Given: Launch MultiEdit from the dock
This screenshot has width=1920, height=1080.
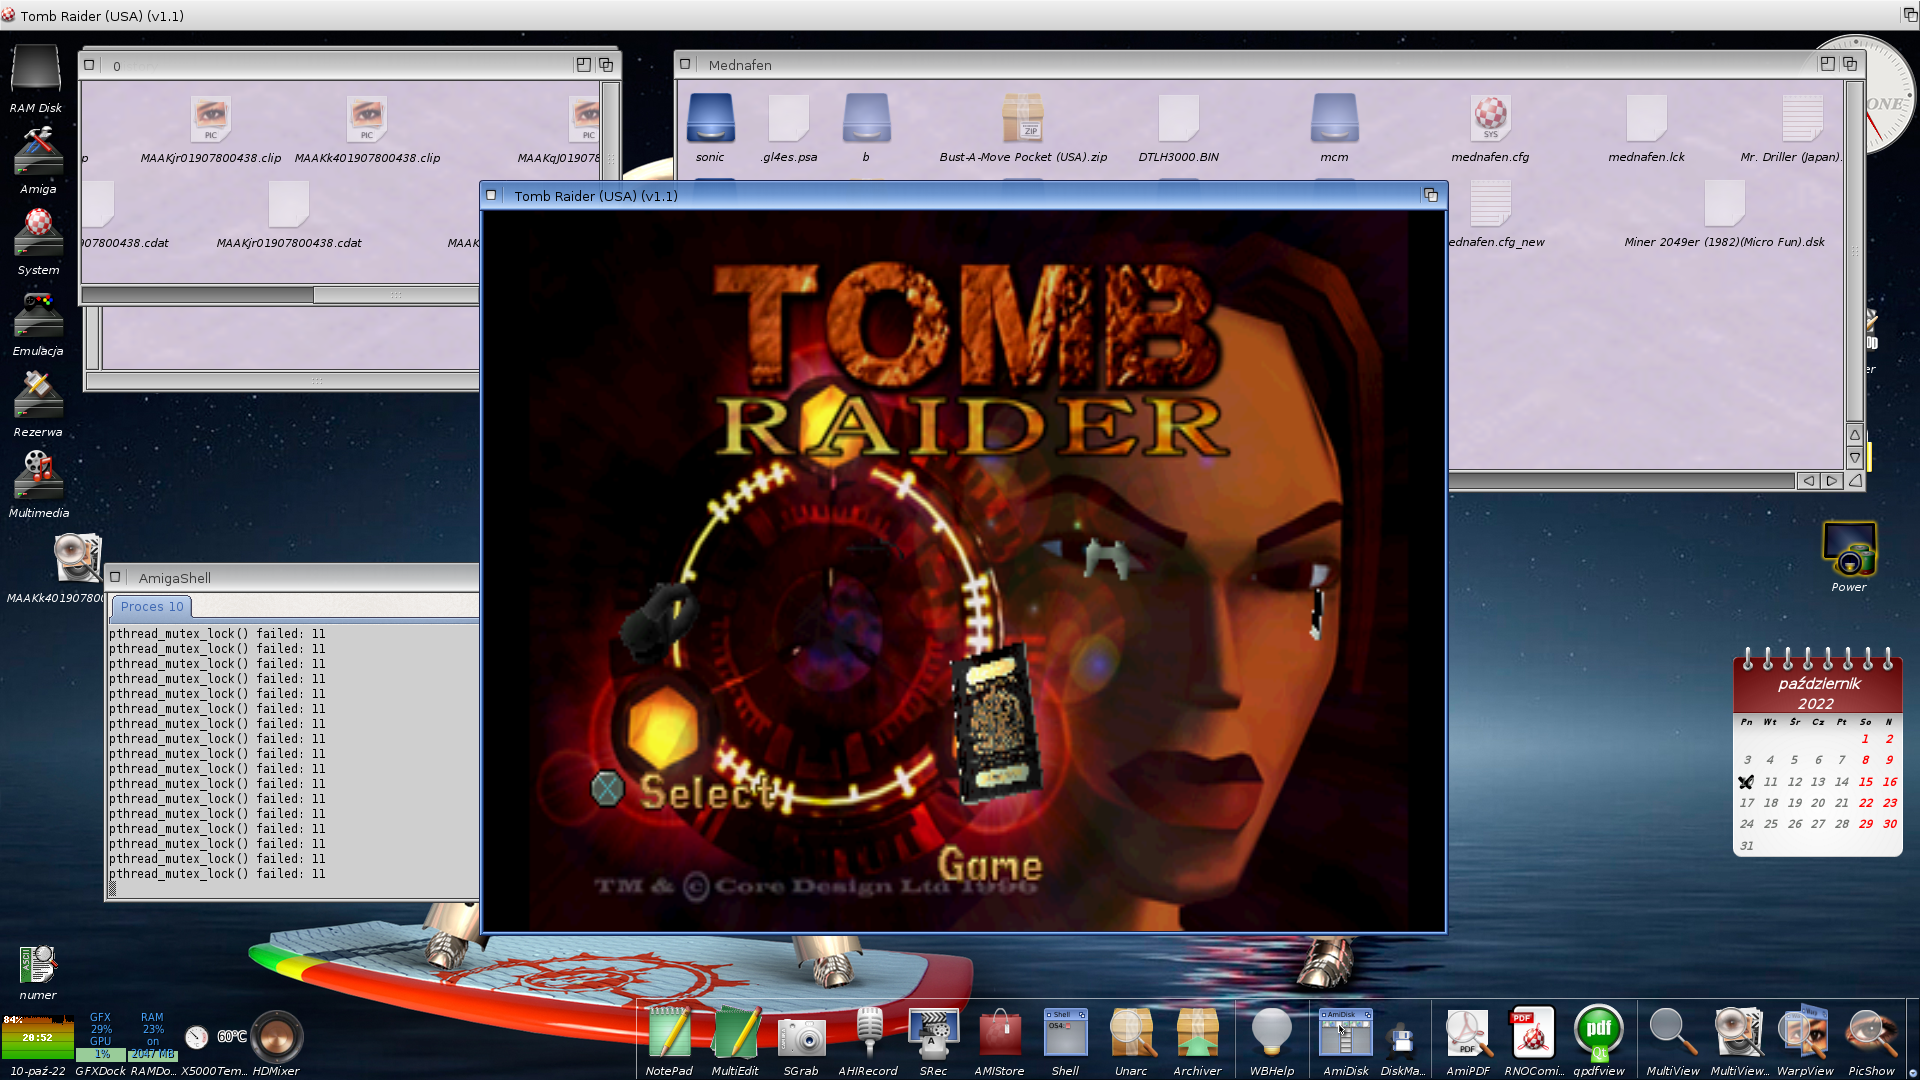Looking at the screenshot, I should click(x=735, y=1040).
